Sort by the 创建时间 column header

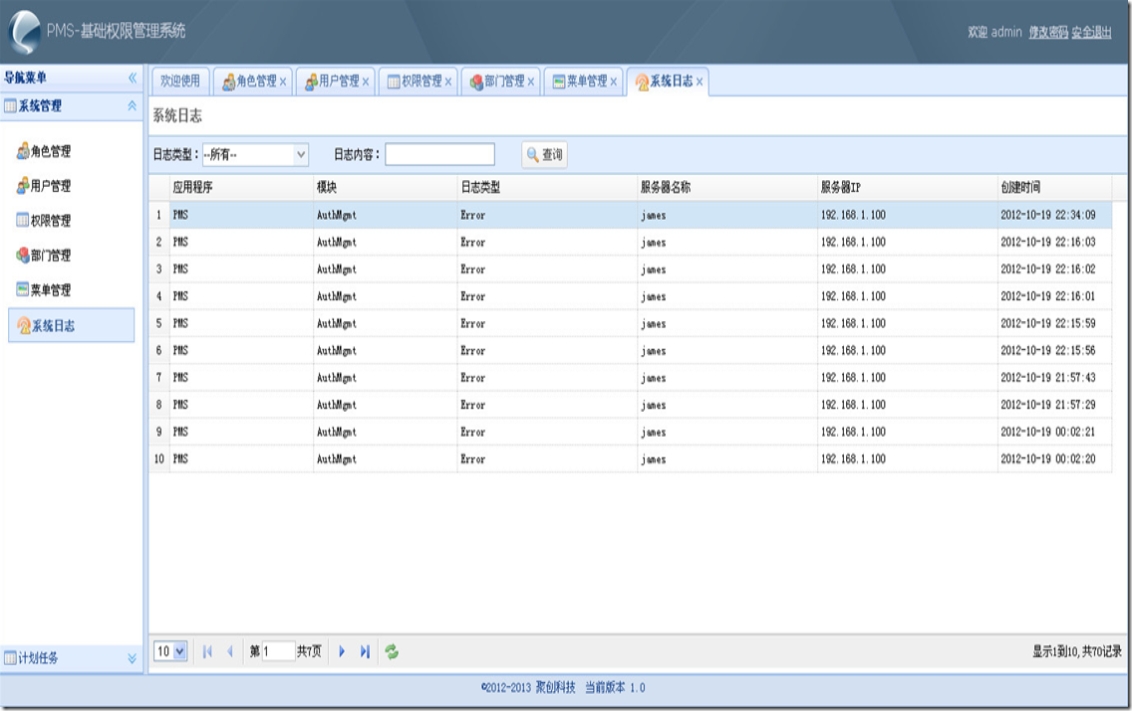pyautogui.click(x=1020, y=187)
